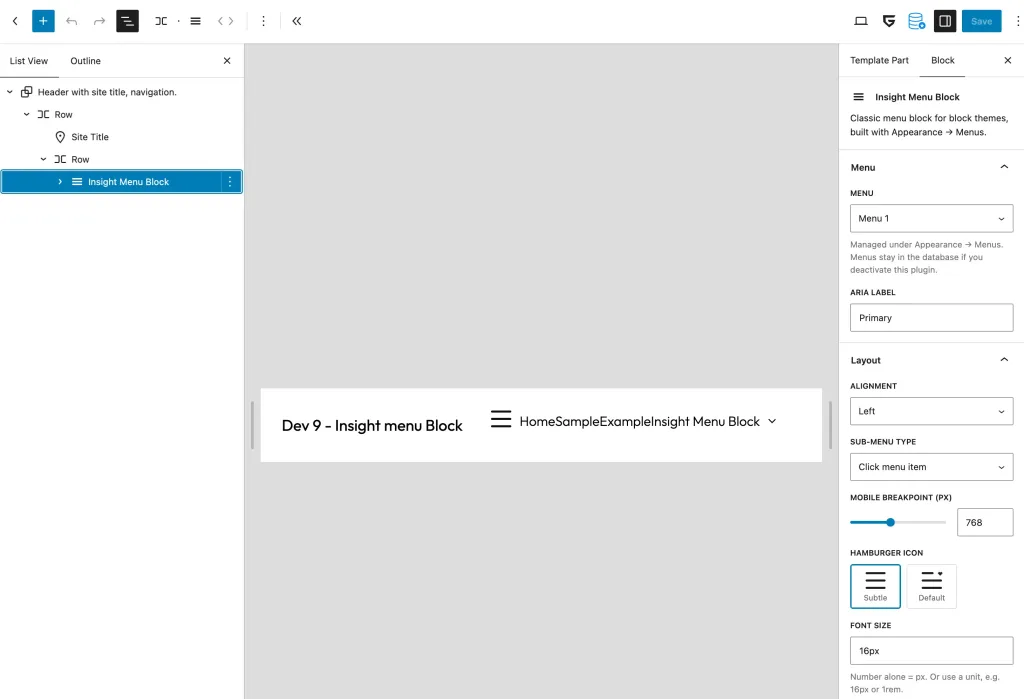The image size is (1024, 699).
Task: Undo the last change
Action: [71, 21]
